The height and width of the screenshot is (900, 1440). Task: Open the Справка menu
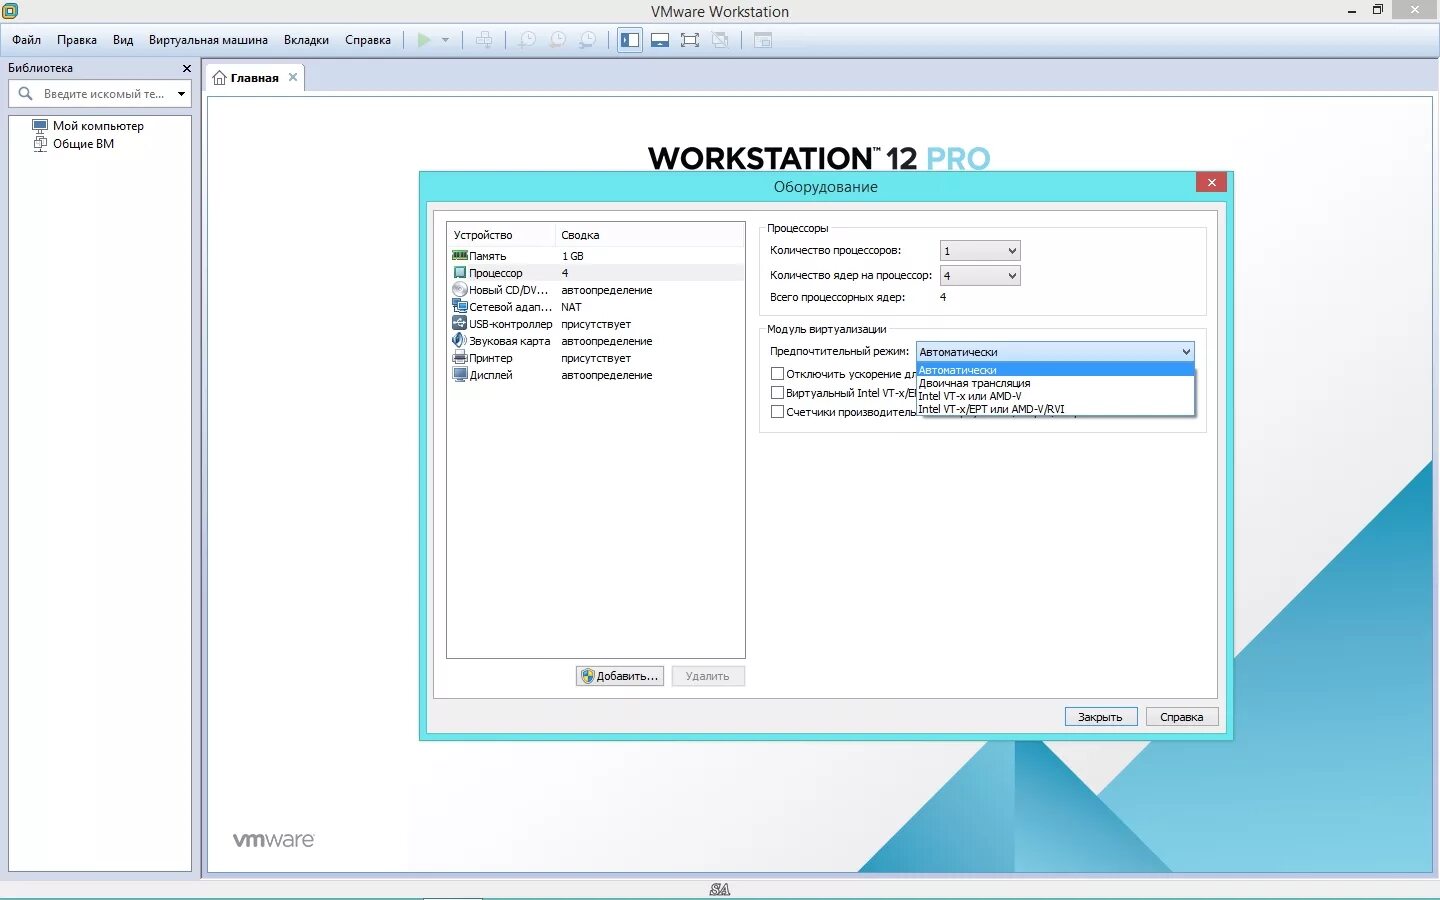point(368,40)
